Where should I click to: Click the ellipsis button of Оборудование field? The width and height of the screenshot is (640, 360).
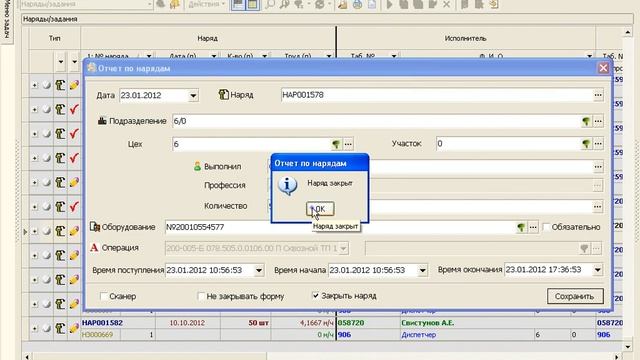coord(533,227)
